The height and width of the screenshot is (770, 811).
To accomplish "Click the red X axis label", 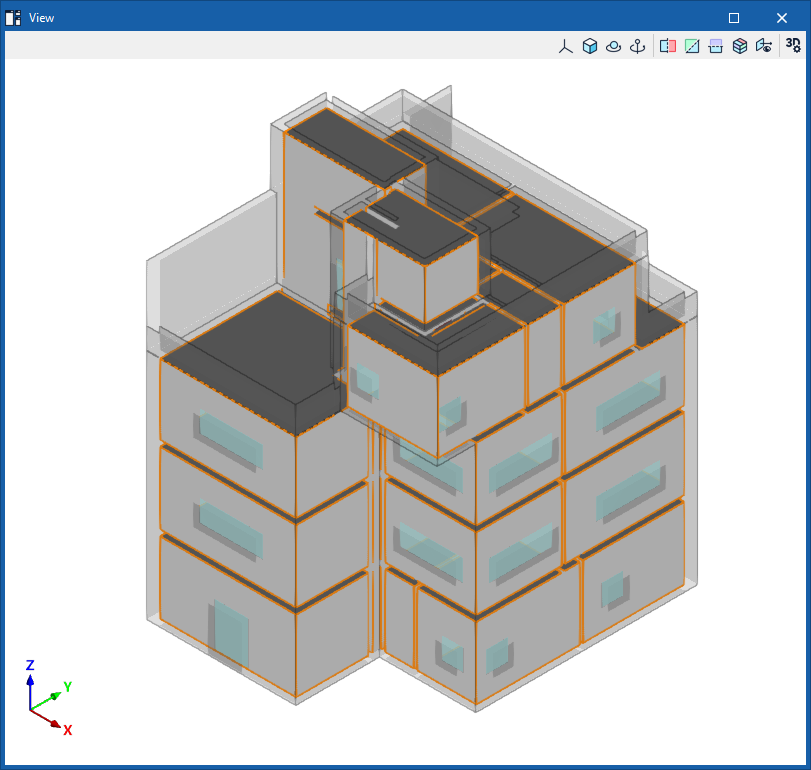I will (x=68, y=730).
